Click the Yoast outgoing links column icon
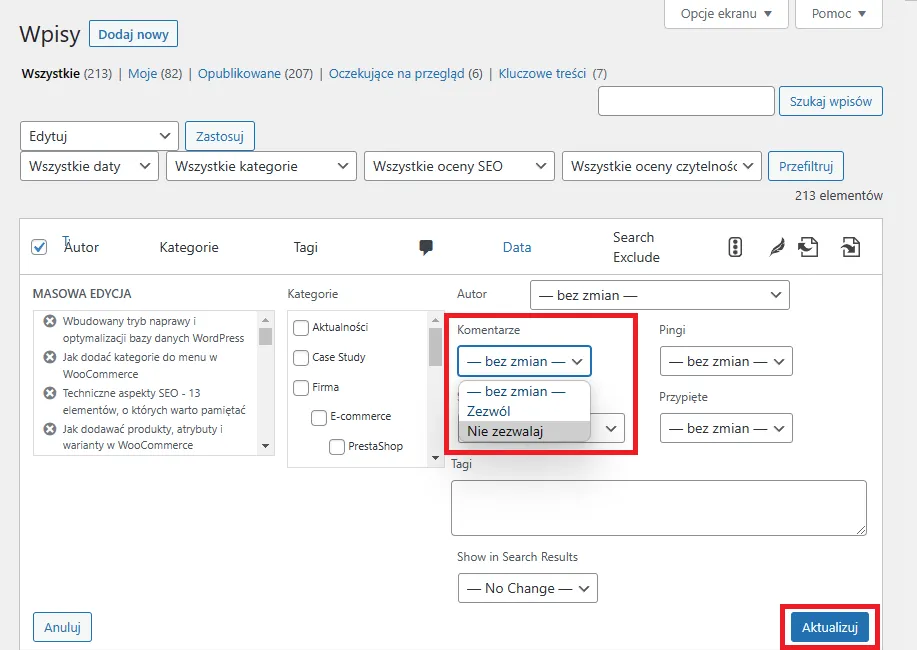The image size is (917, 650). click(x=809, y=246)
